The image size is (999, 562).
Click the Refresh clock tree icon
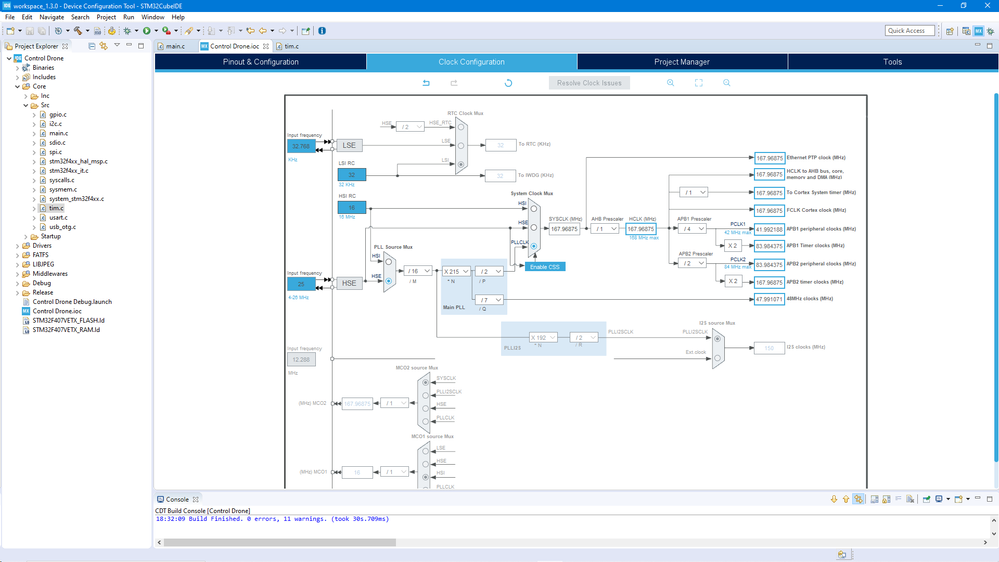508,83
